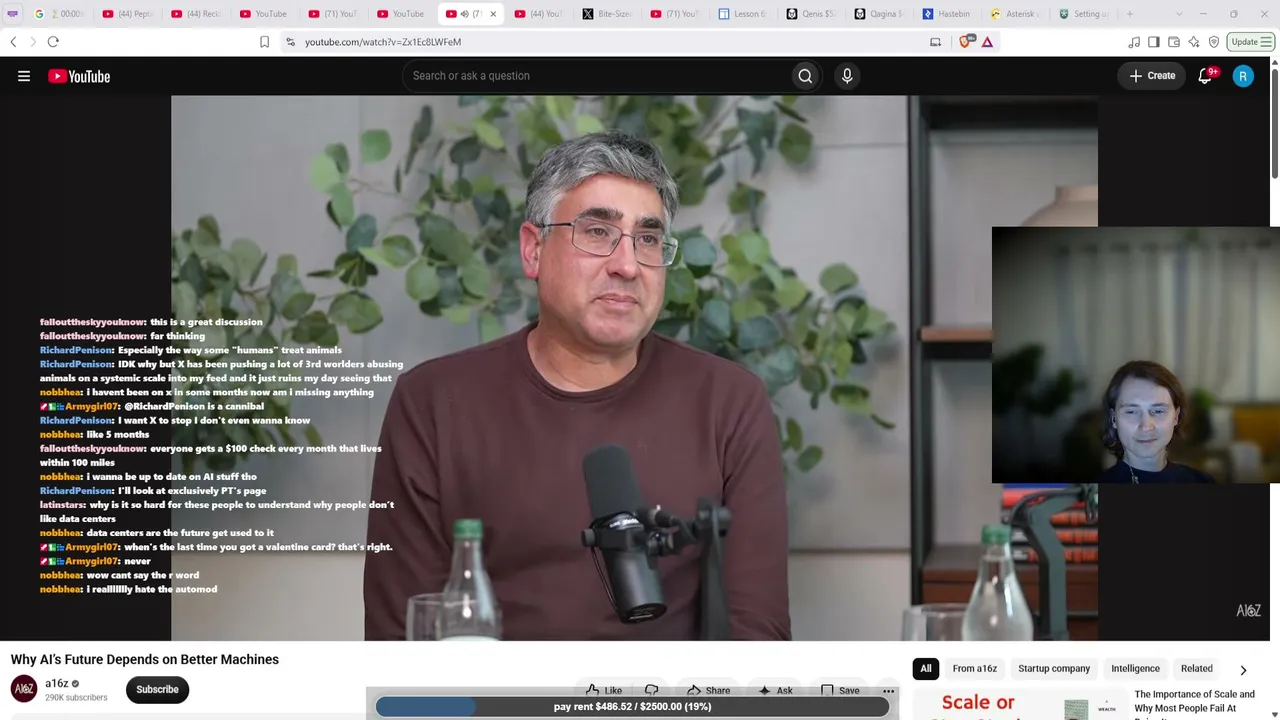Bookmark this page with the bookmark icon
Image resolution: width=1280 pixels, height=720 pixels.
coord(264,42)
